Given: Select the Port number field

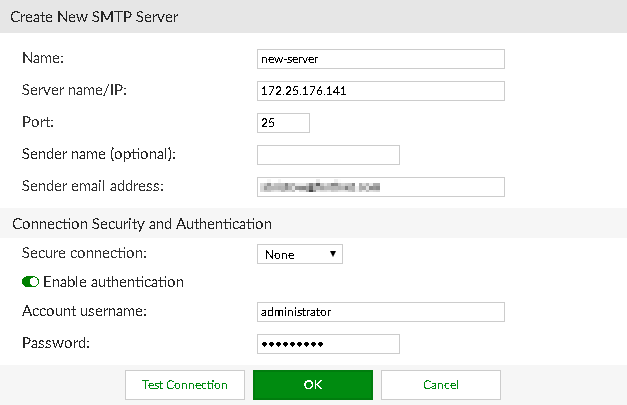Looking at the screenshot, I should point(283,123).
